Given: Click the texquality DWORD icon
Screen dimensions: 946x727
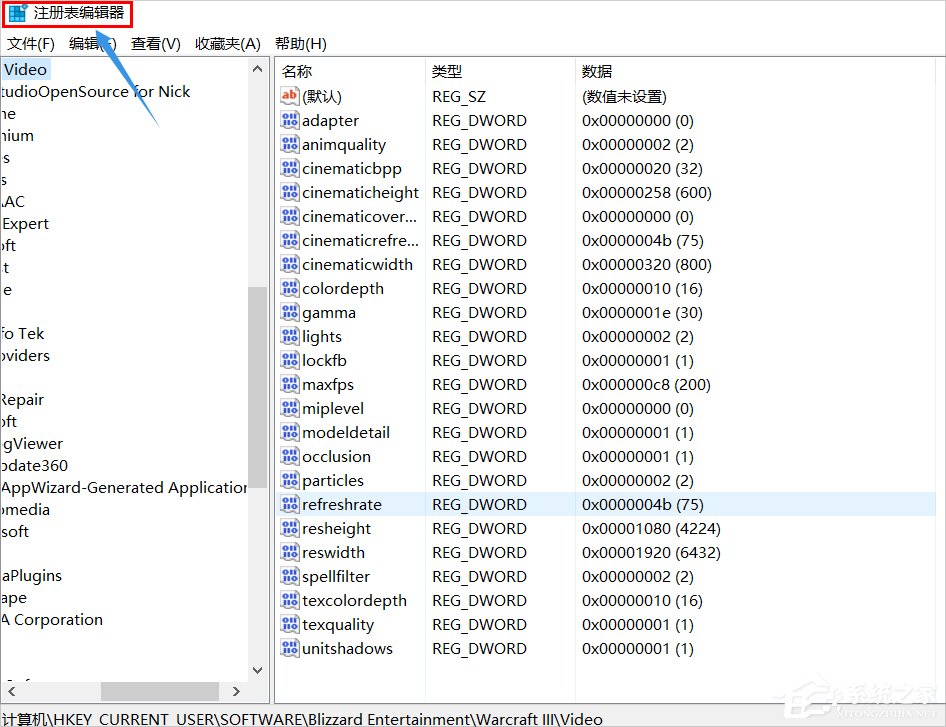Looking at the screenshot, I should tap(288, 624).
